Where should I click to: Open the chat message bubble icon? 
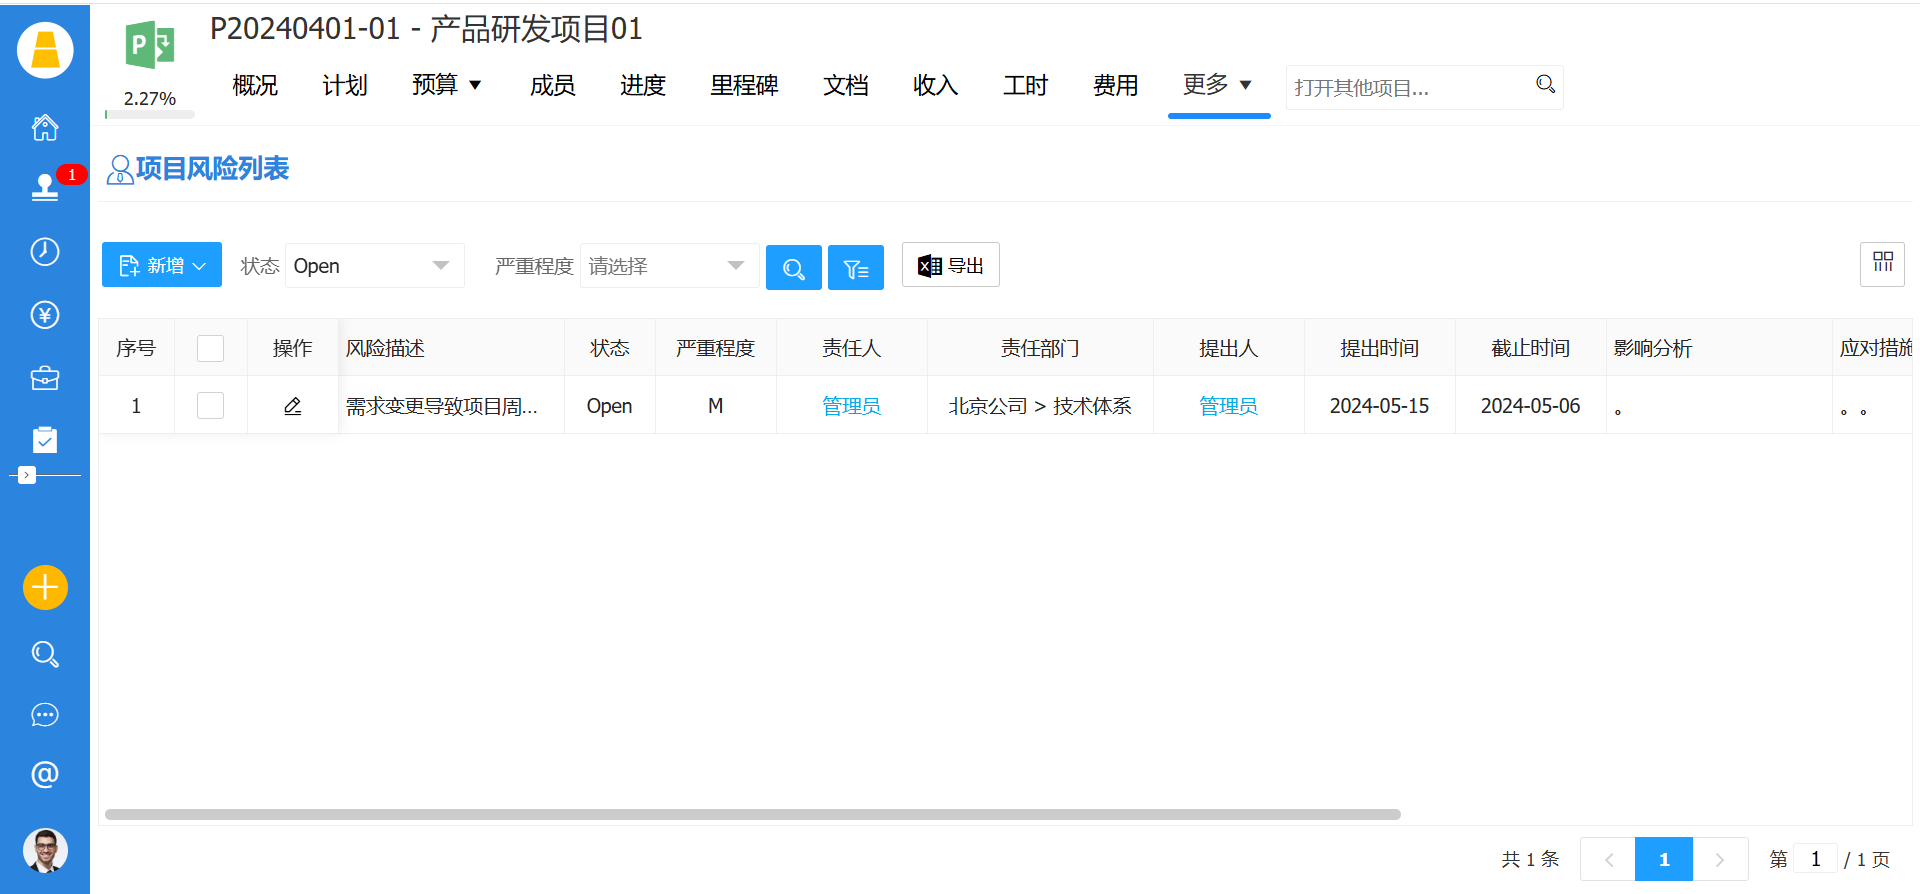45,715
